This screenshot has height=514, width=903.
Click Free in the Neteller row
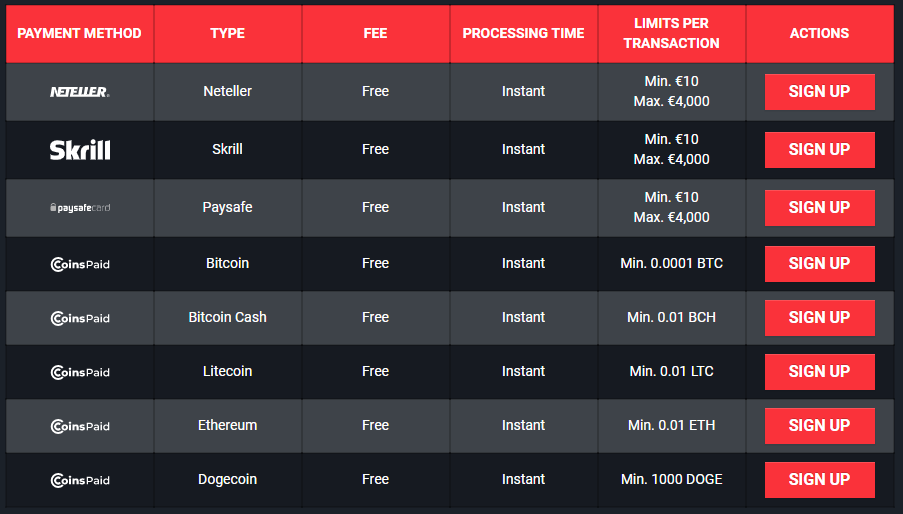pos(375,92)
